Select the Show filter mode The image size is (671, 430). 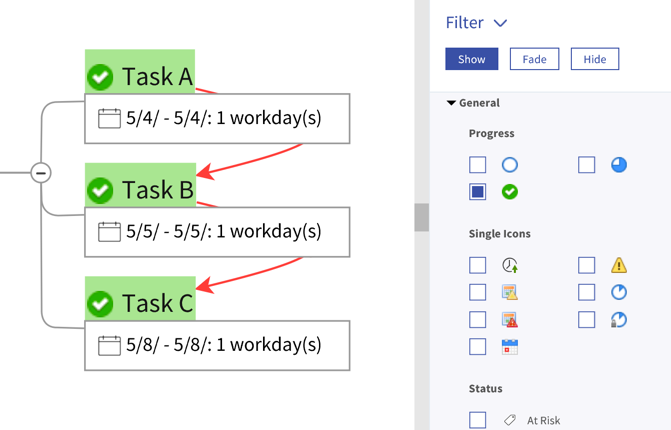[x=472, y=59]
